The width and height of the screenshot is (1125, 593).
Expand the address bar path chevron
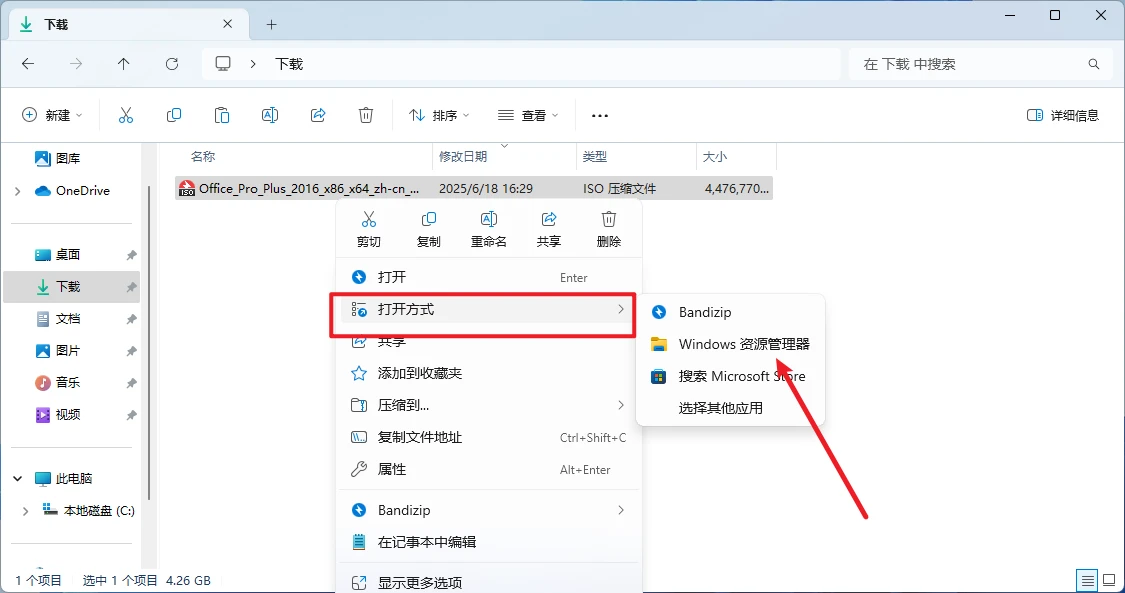pos(253,64)
